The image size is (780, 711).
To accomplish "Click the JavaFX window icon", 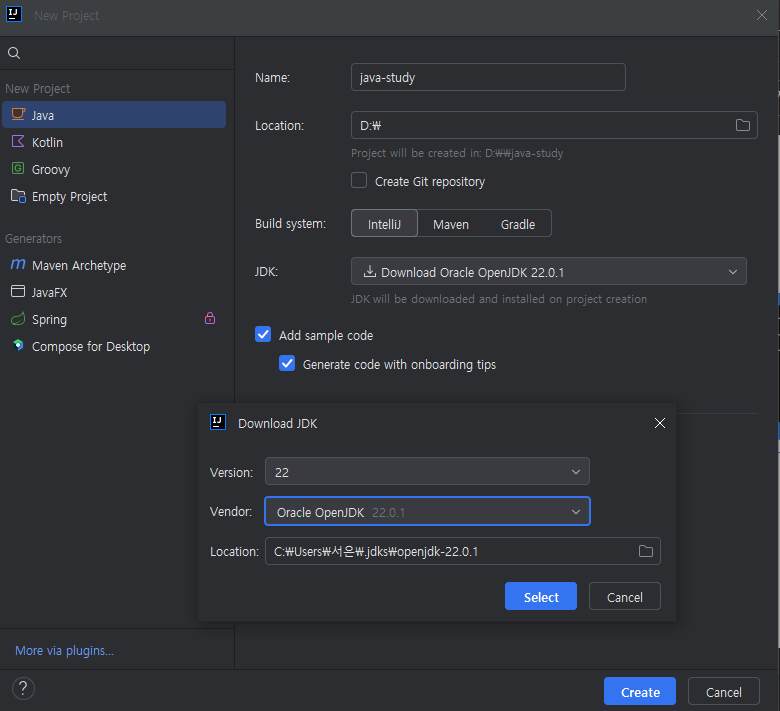I will (18, 291).
